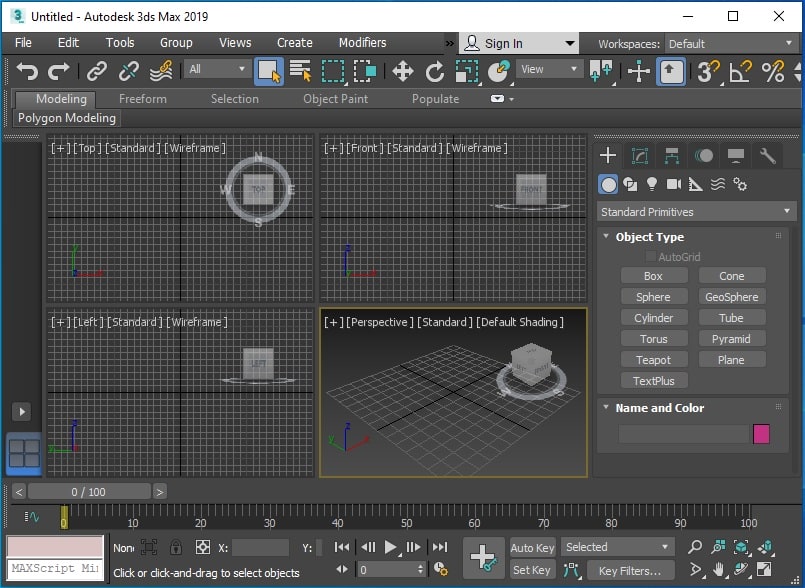Click the TextPlus button

654,381
